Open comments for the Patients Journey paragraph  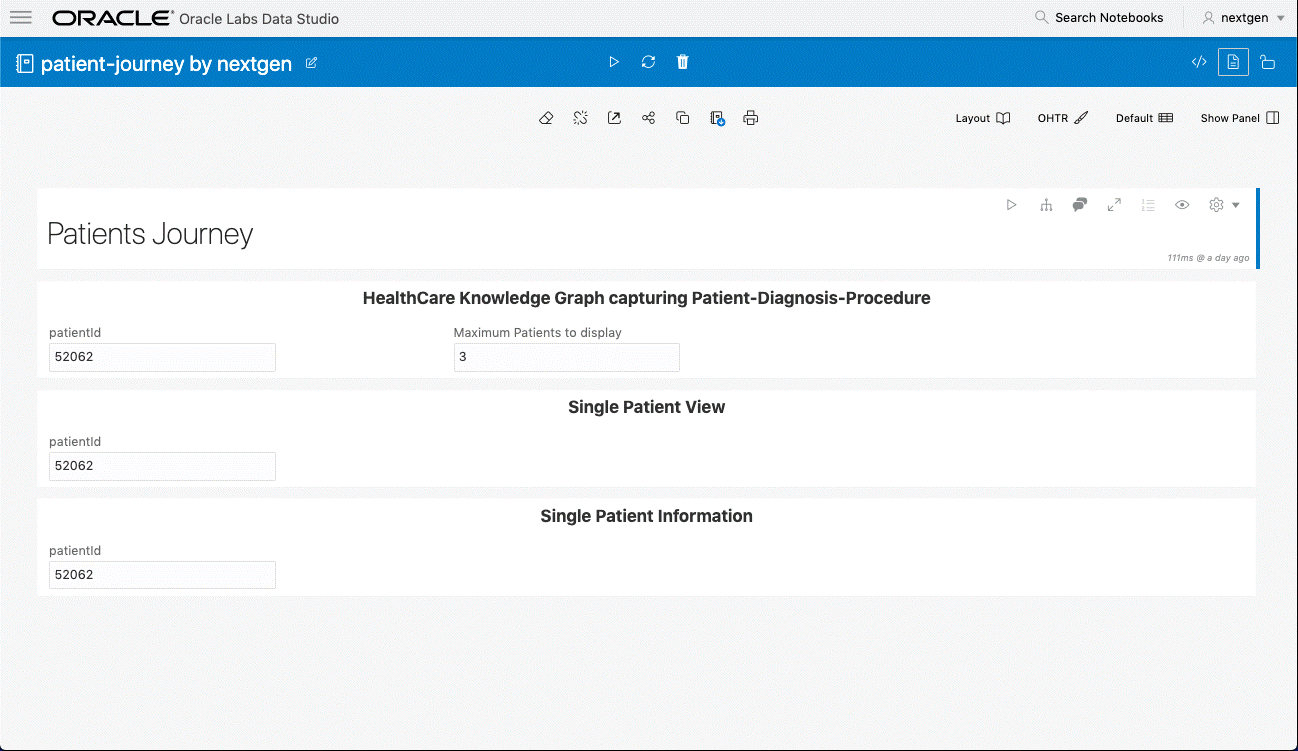click(x=1080, y=205)
